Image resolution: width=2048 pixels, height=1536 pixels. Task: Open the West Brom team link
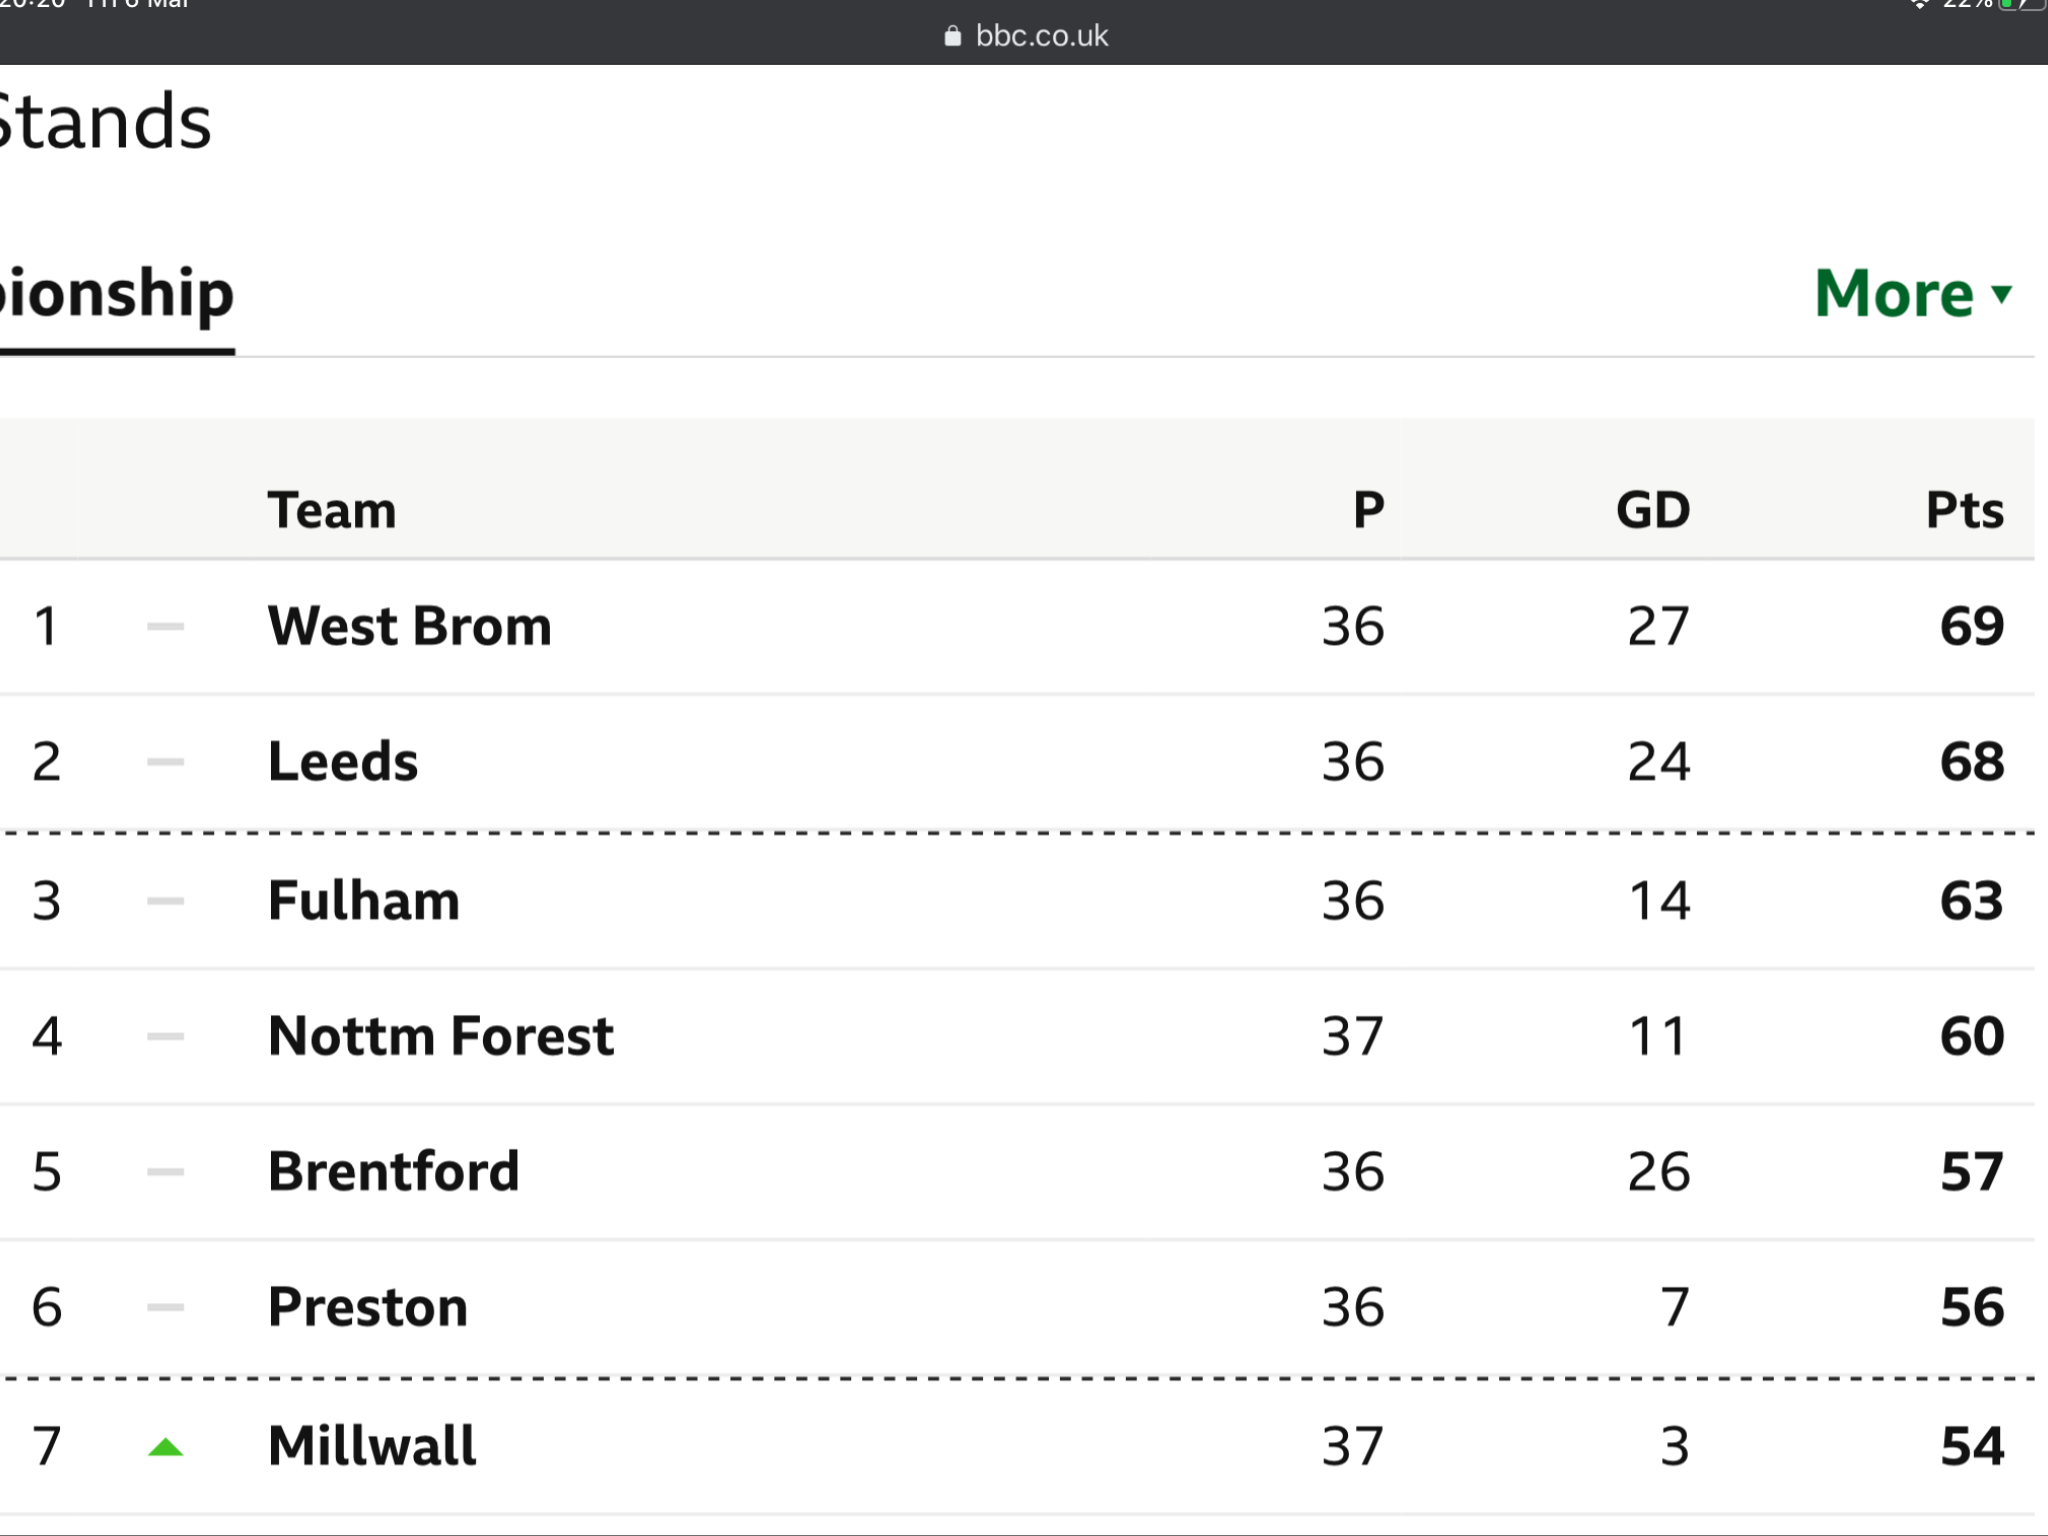pos(410,626)
